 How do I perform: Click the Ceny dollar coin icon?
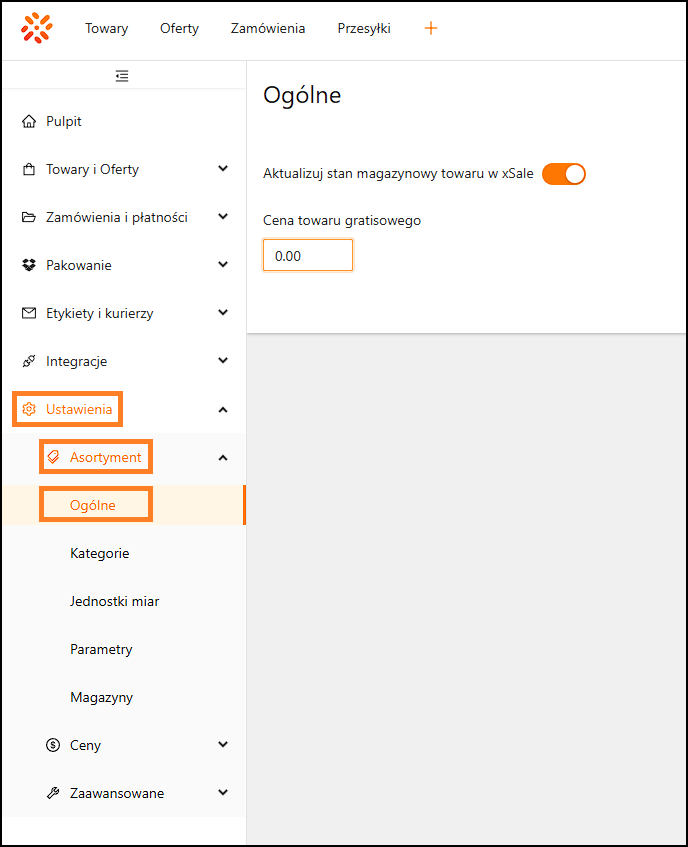[x=53, y=746]
